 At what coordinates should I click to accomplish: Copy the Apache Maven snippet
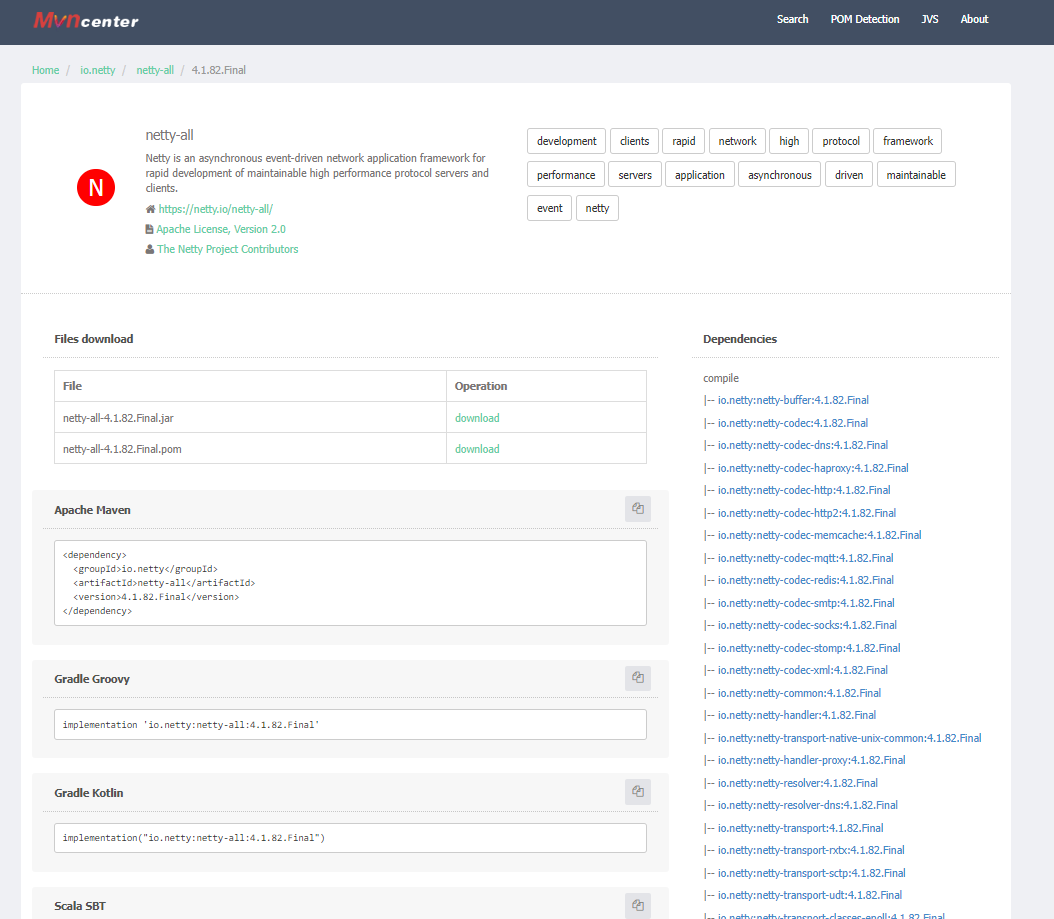(637, 509)
